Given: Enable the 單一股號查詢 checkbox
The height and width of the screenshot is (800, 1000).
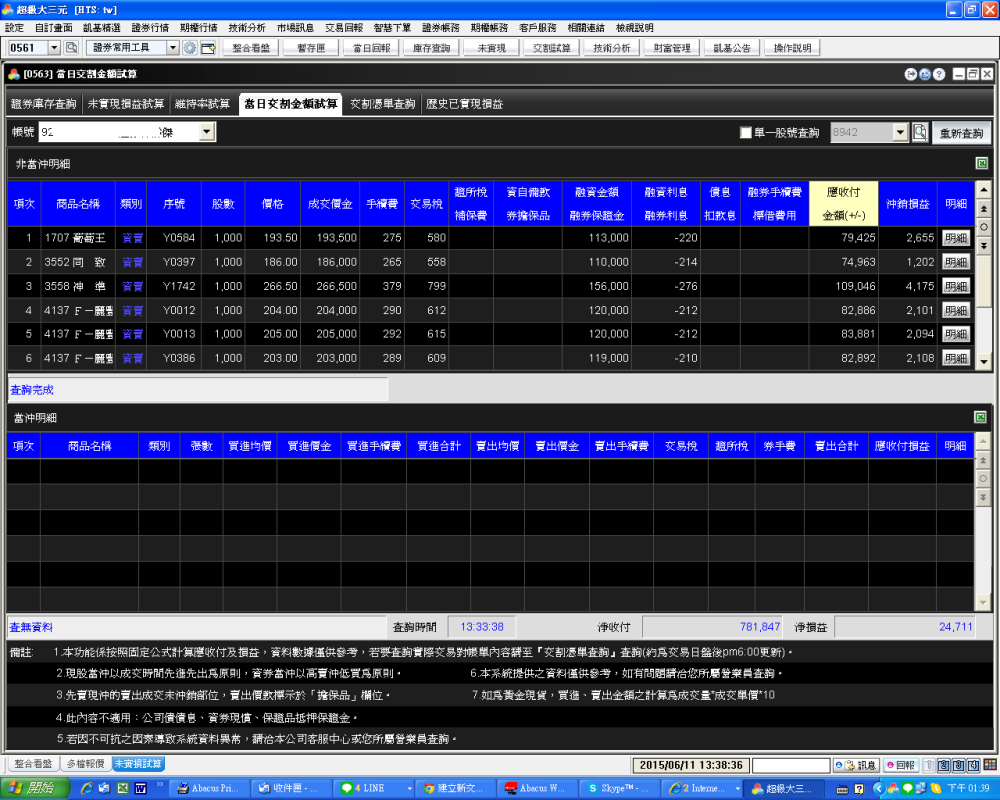Looking at the screenshot, I should pyautogui.click(x=745, y=133).
